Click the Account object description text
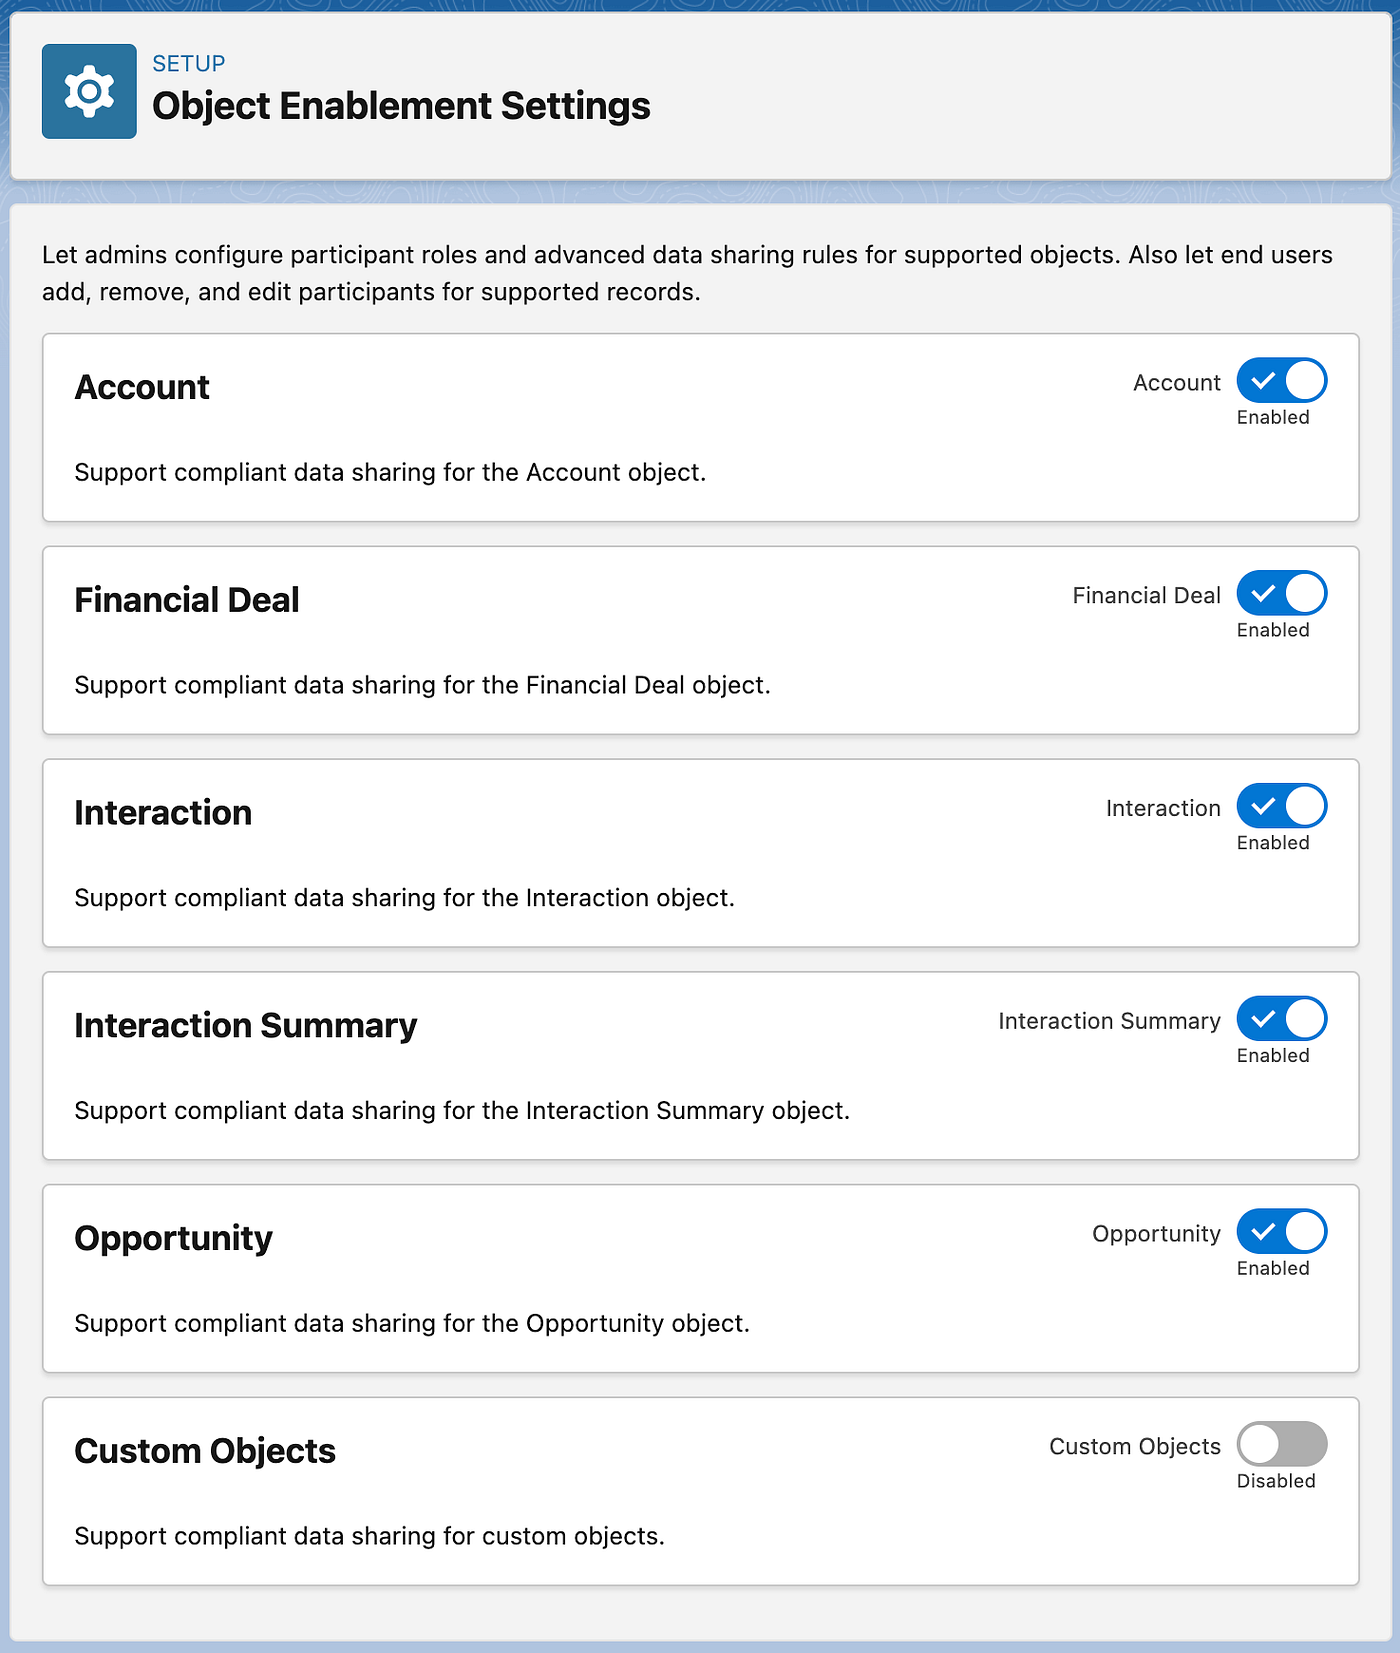 (x=390, y=473)
